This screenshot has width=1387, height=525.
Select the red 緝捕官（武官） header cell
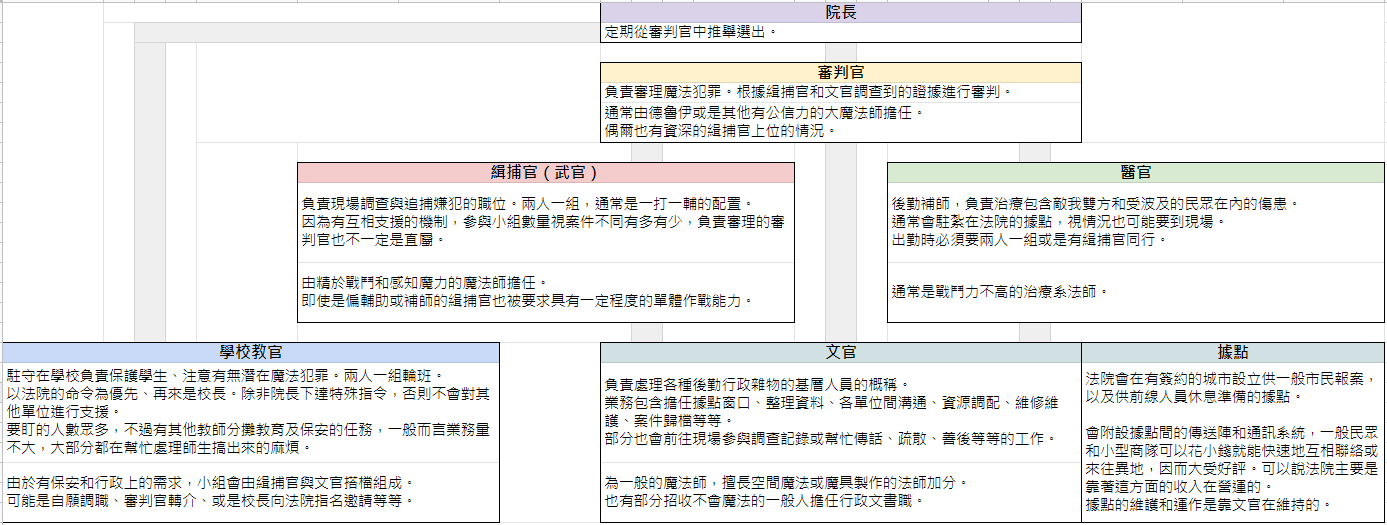546,172
